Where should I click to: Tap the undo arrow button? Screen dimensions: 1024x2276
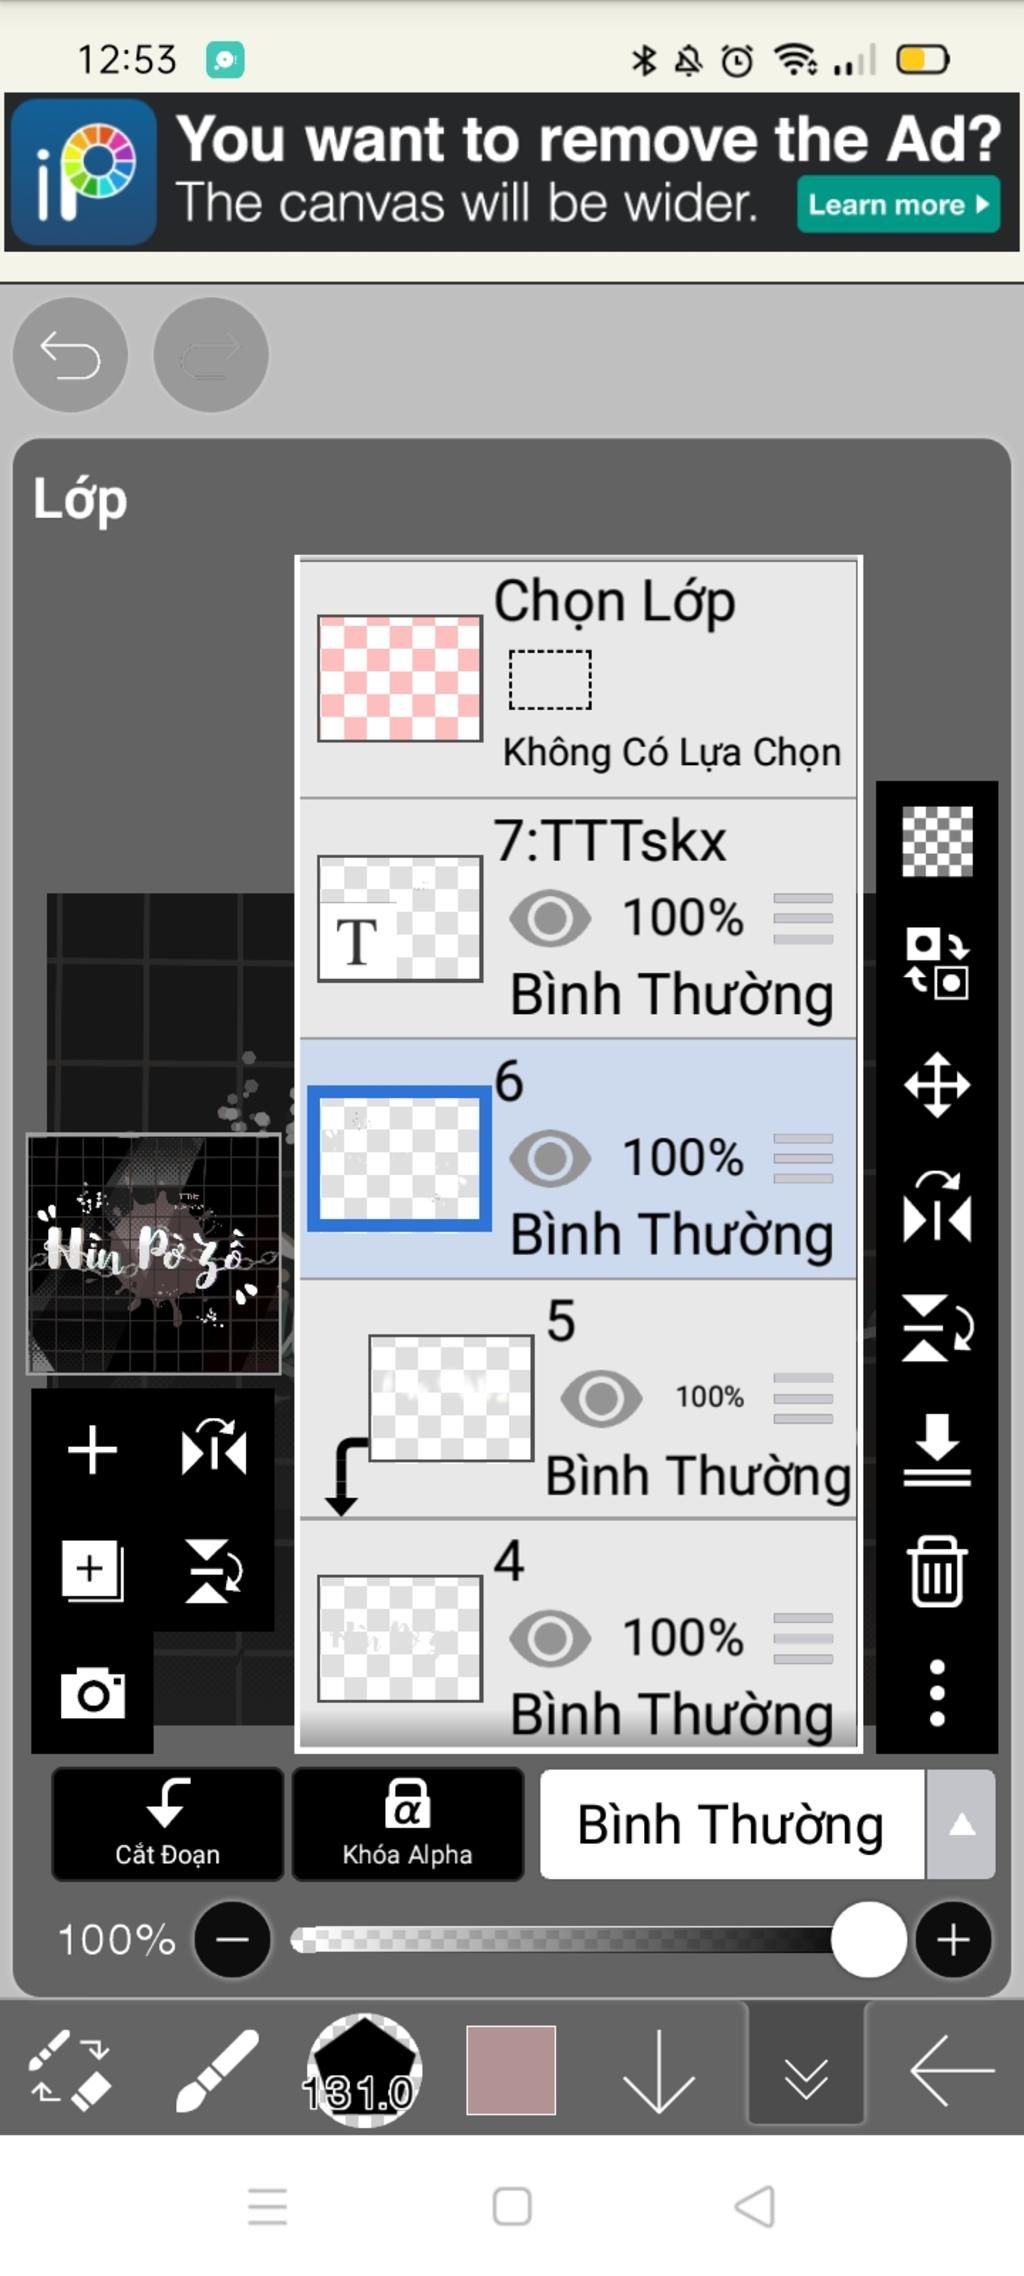[70, 354]
